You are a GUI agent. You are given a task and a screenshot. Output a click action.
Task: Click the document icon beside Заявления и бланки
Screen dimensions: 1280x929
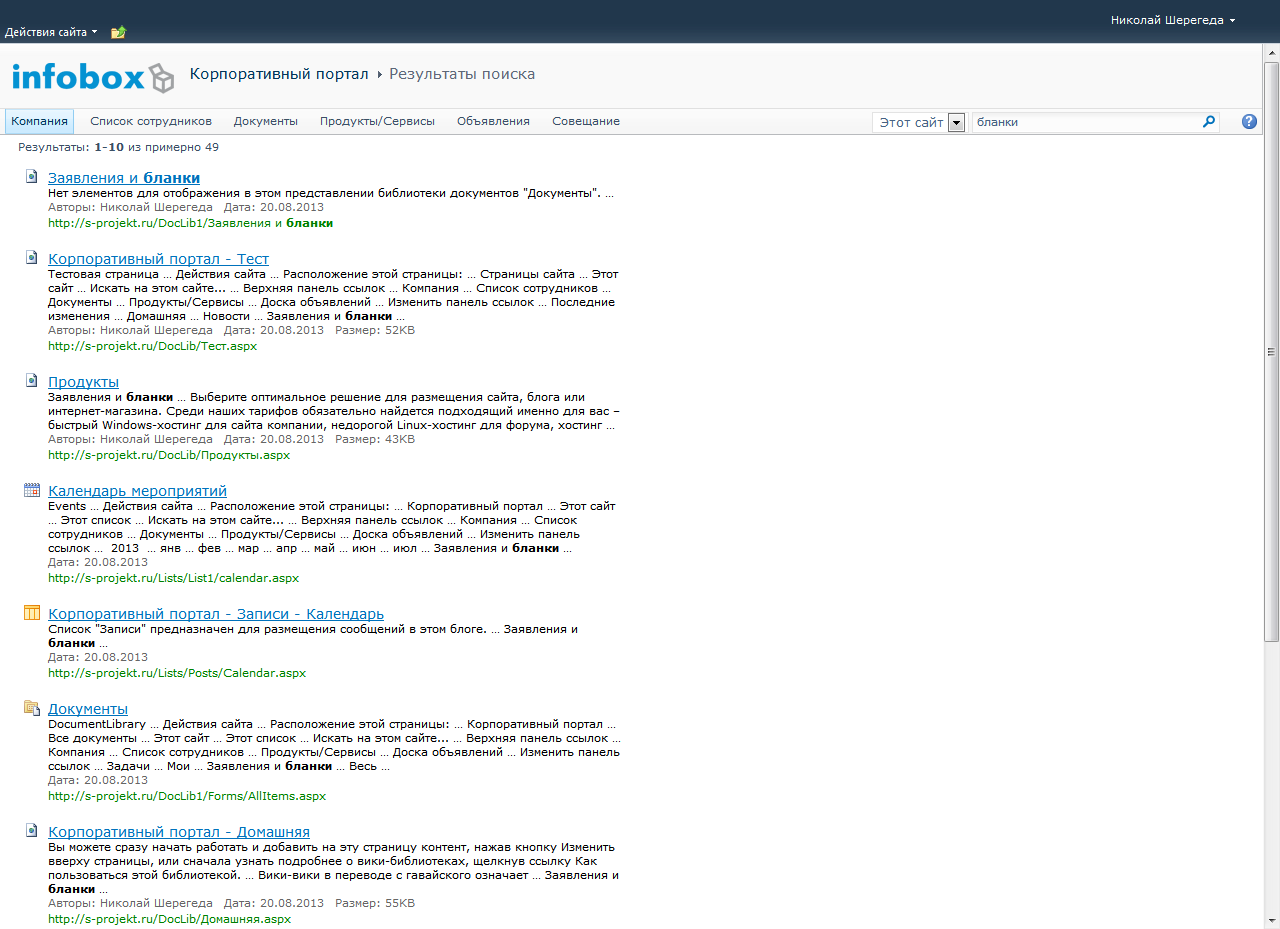point(31,177)
